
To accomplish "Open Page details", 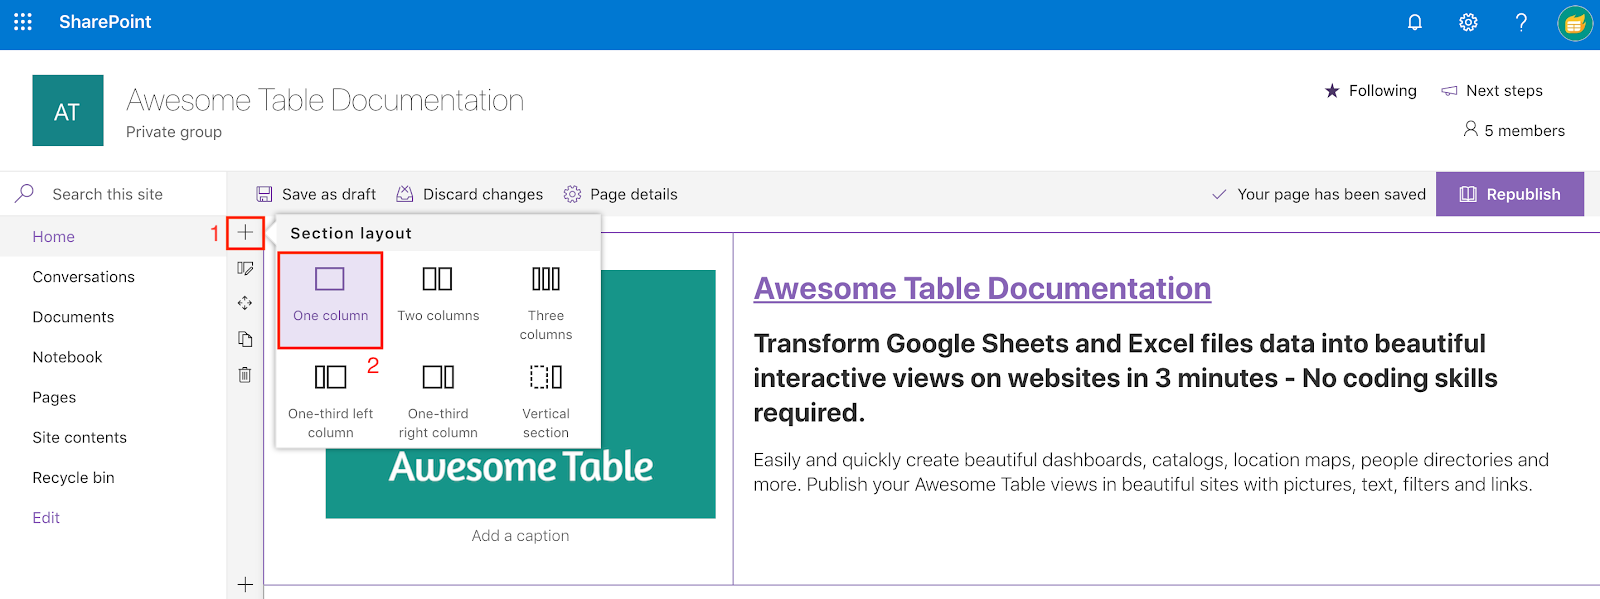I will point(620,194).
